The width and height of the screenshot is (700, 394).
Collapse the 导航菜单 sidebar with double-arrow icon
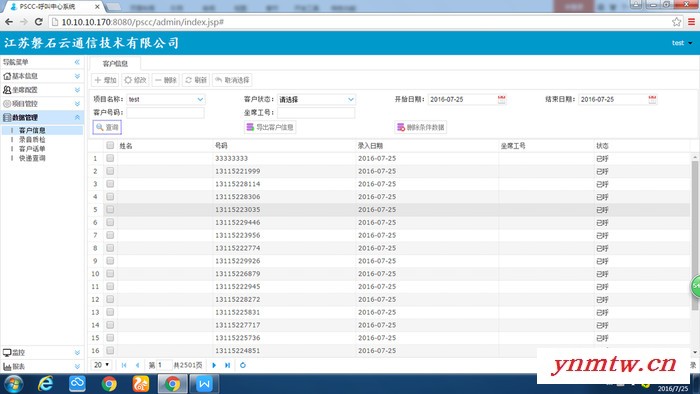pos(77,62)
